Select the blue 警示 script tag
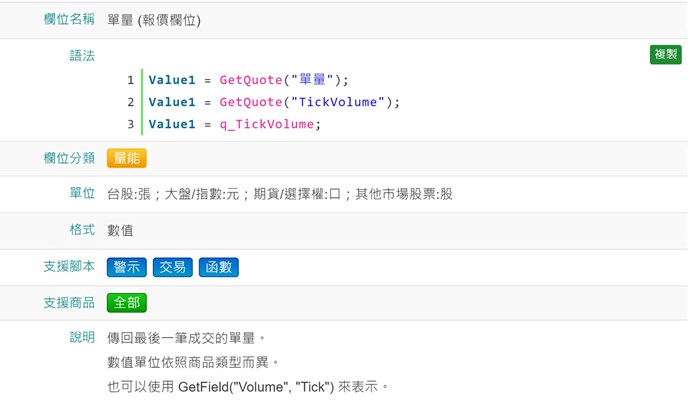Viewport: 690px width, 405px height. (x=127, y=267)
